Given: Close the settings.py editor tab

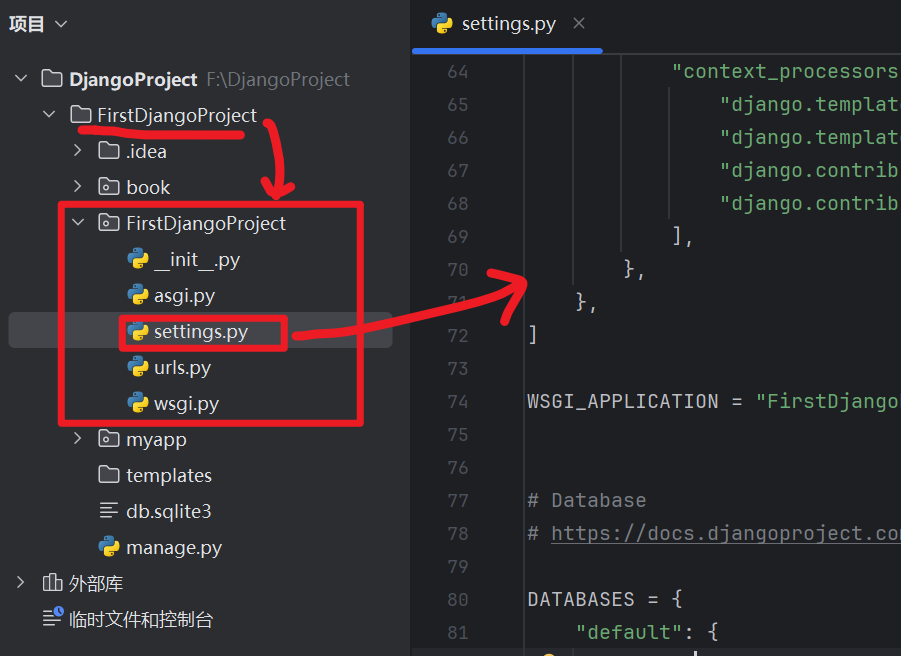Looking at the screenshot, I should click(x=579, y=24).
